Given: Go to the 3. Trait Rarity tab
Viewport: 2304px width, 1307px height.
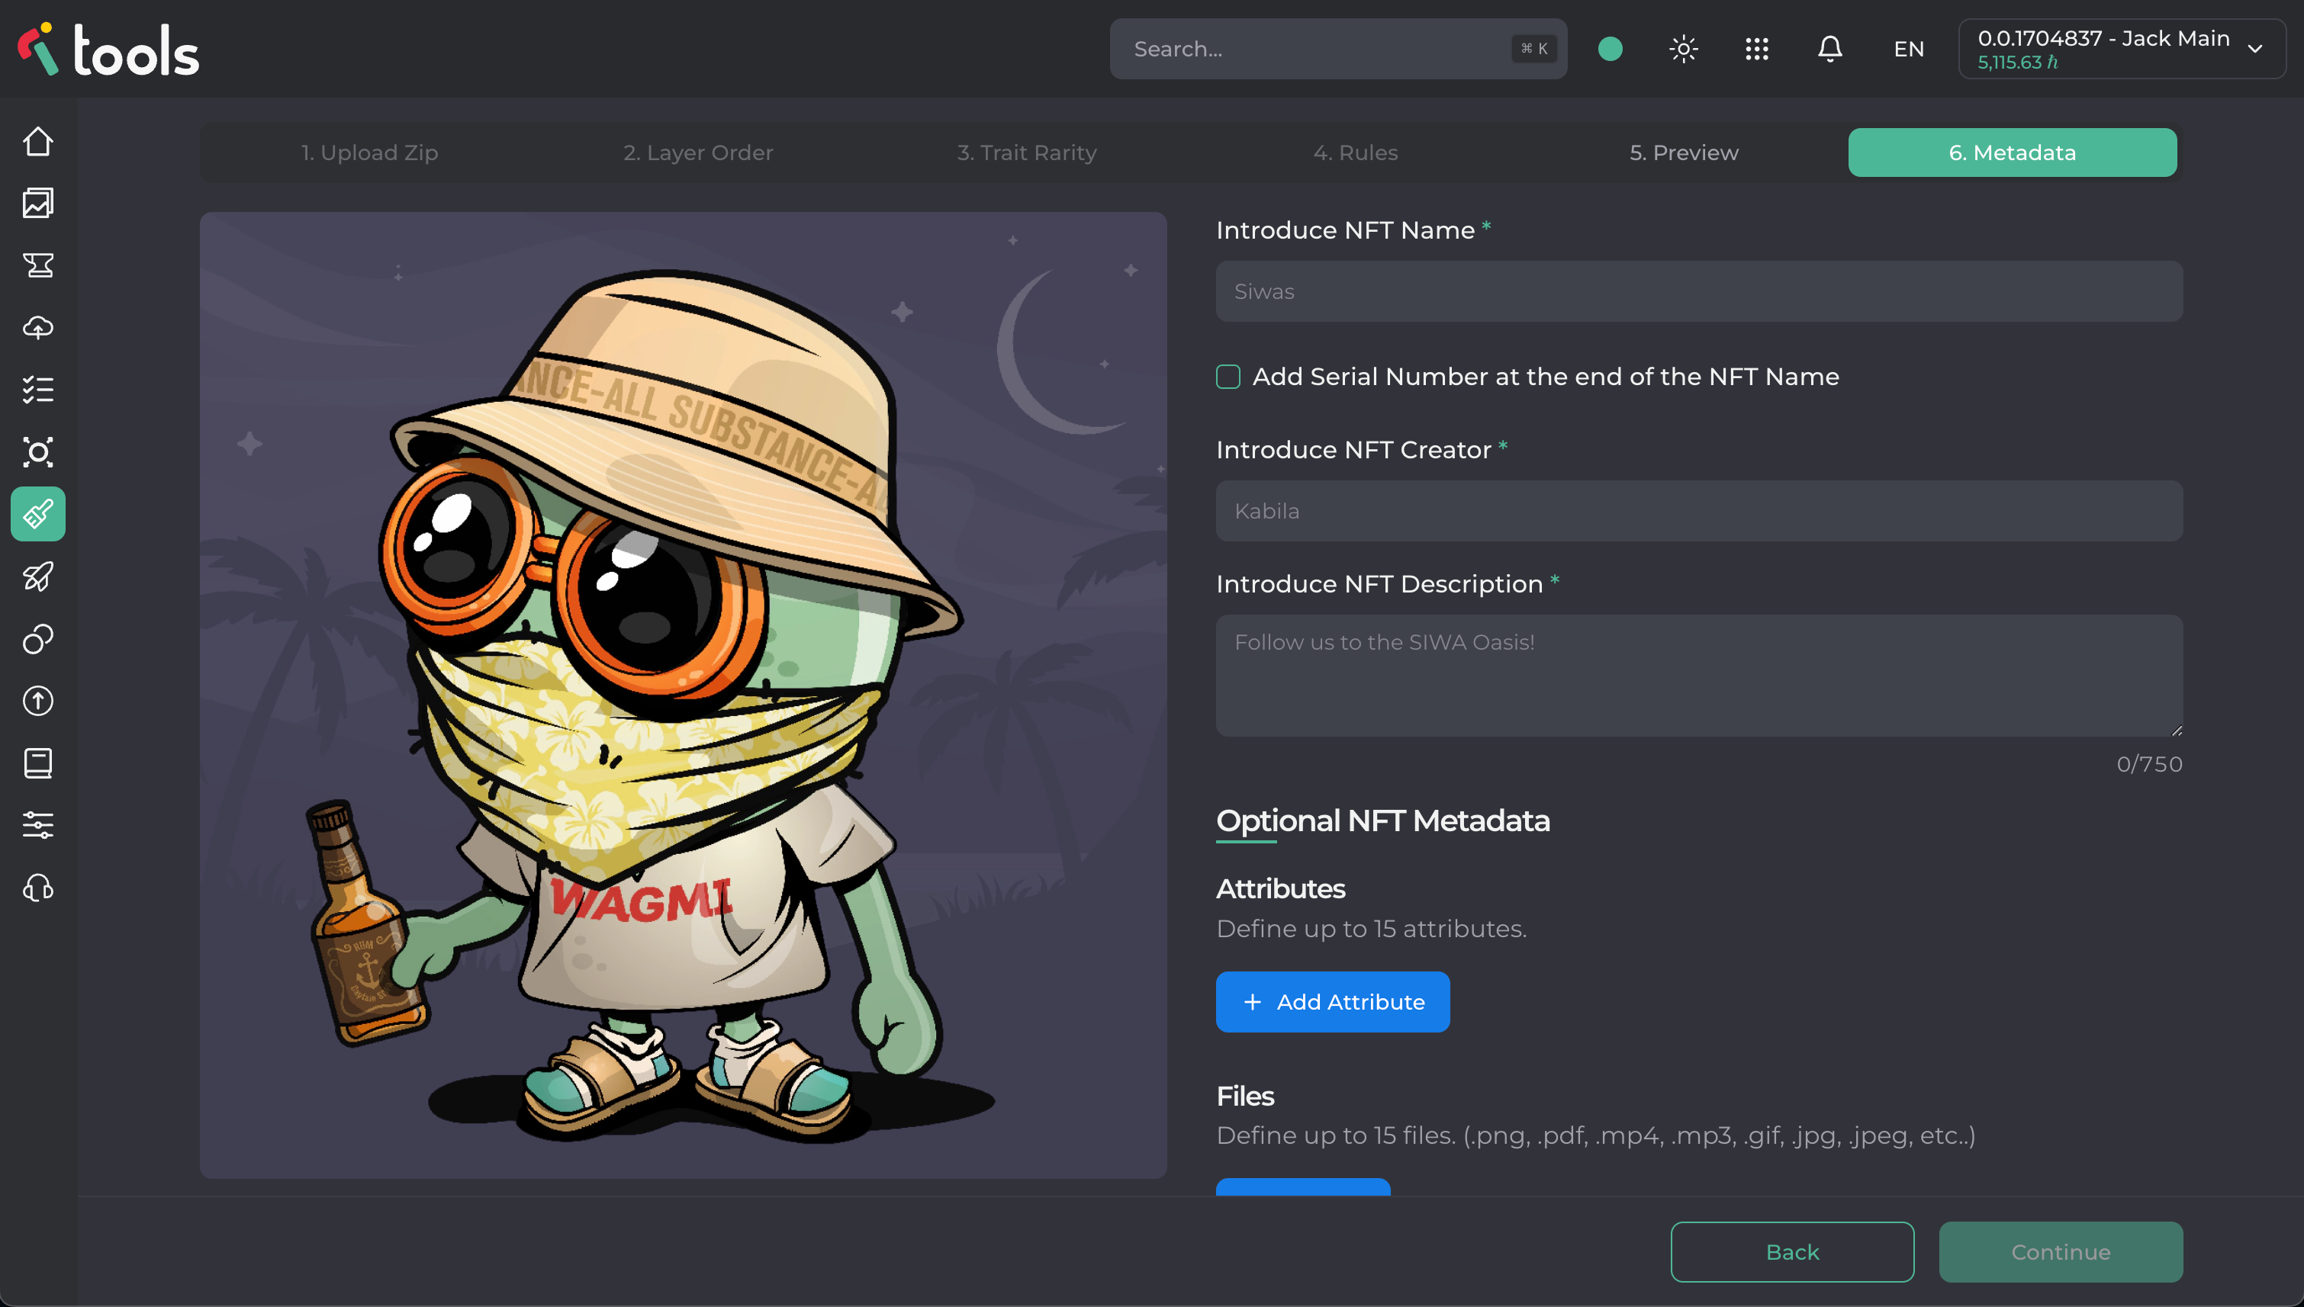Looking at the screenshot, I should pos(1026,153).
